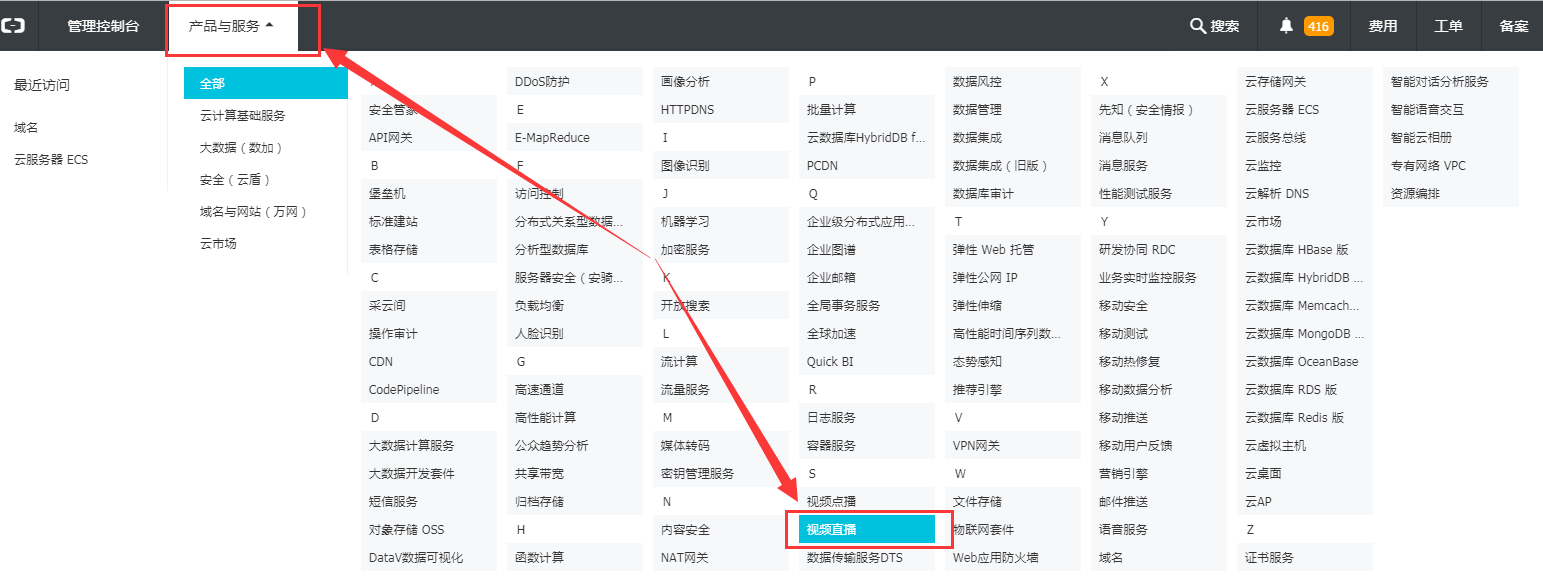Viewport: 1543px width, 586px height.
Task: Open the 备案 menu
Action: click(1513, 26)
